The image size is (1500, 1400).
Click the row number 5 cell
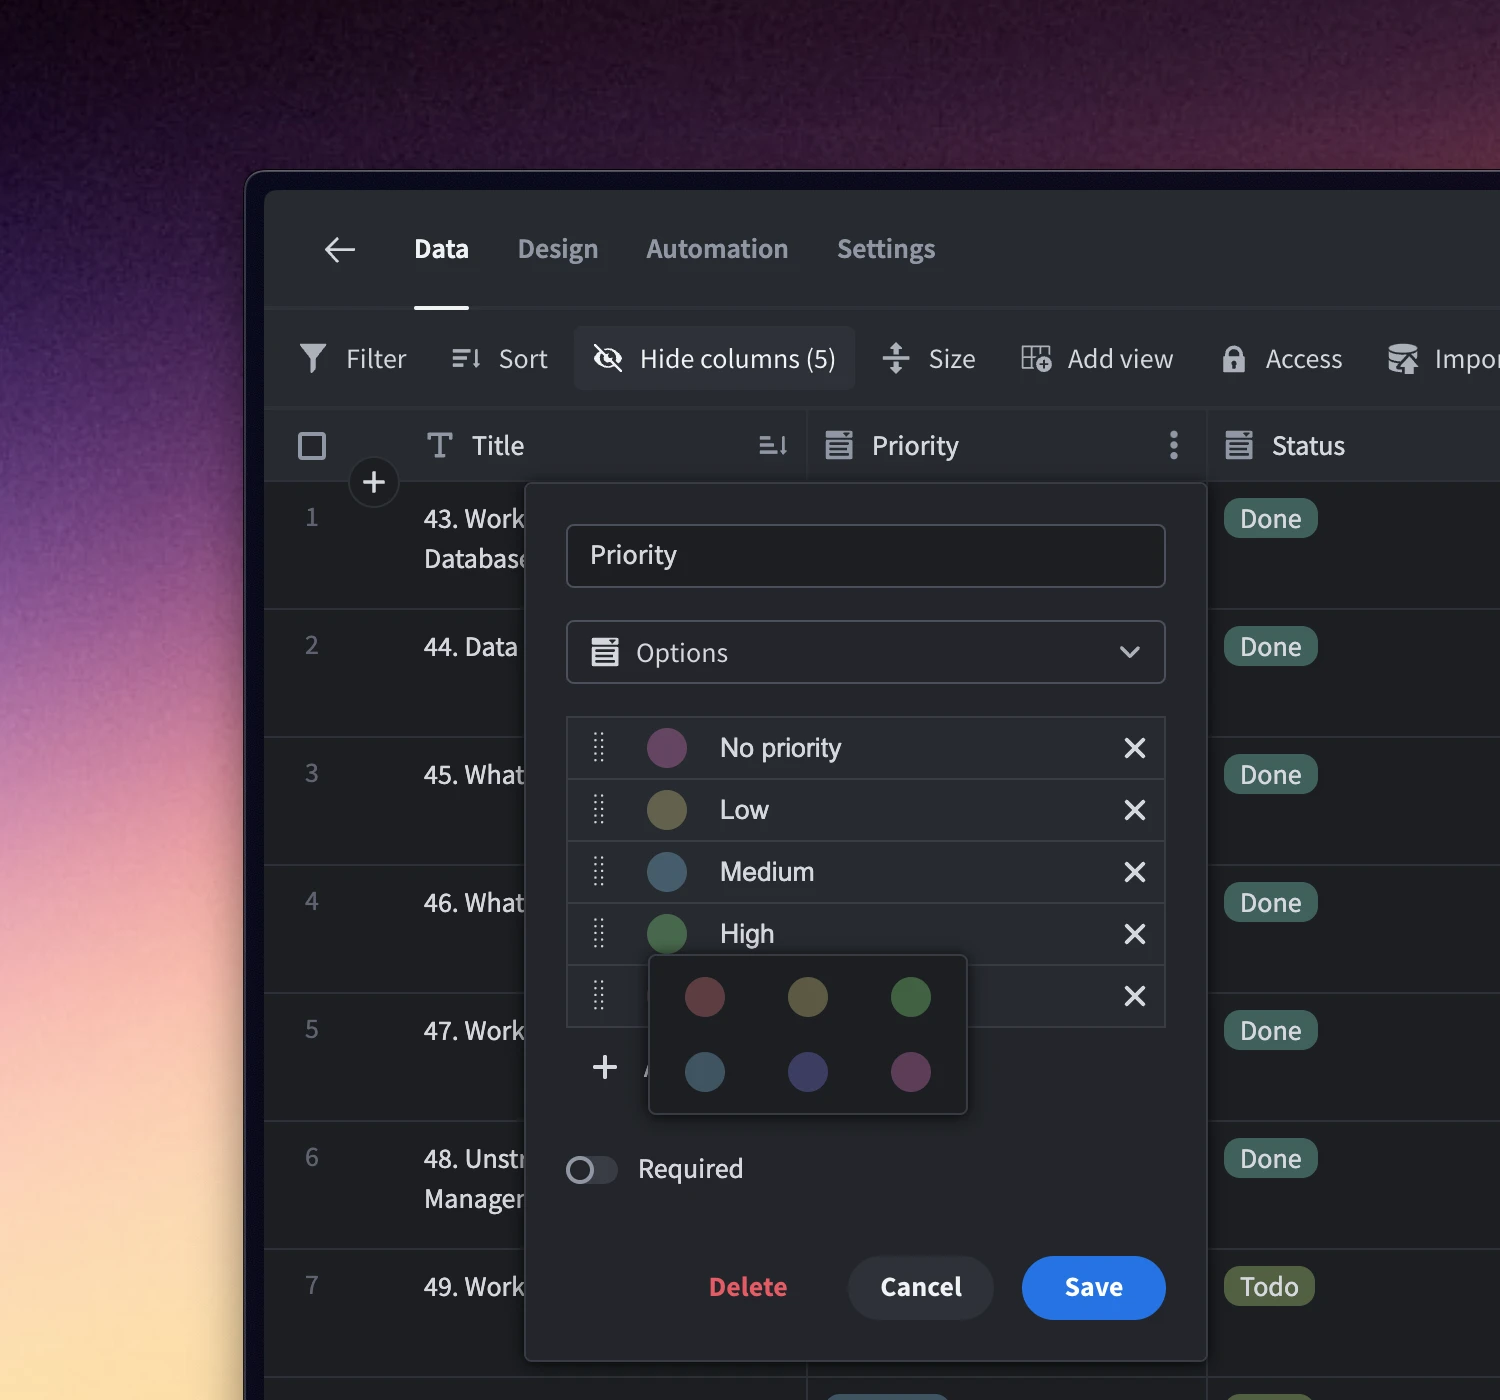pyautogui.click(x=312, y=1030)
